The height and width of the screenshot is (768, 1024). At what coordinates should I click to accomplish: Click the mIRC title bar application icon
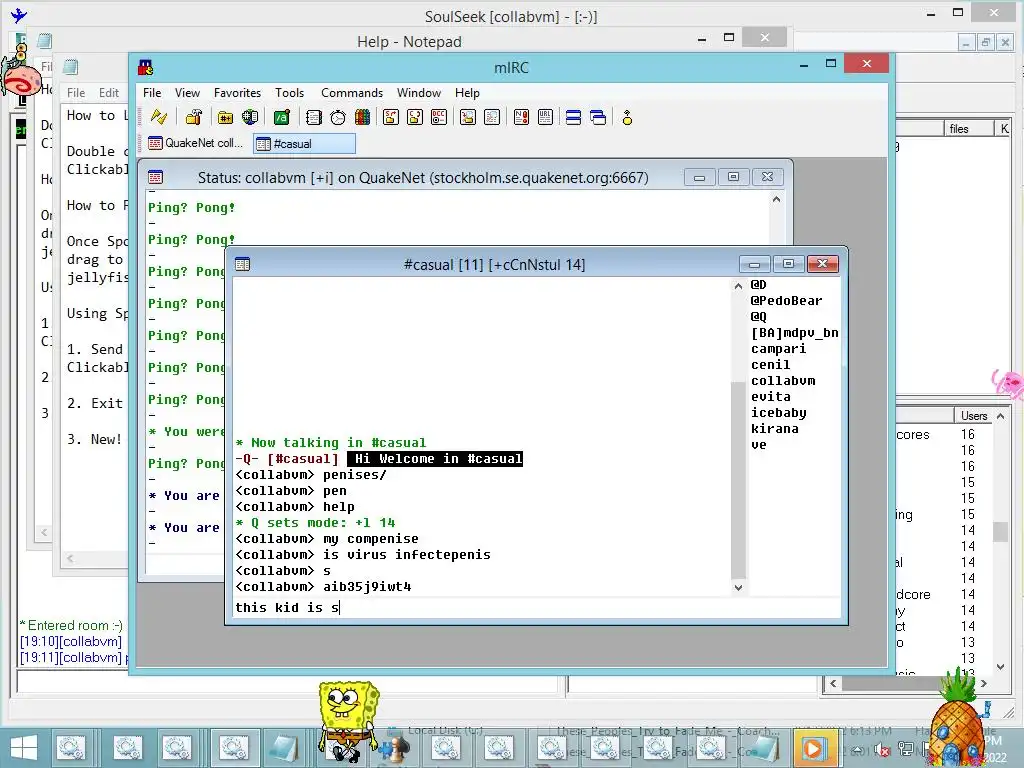(x=146, y=67)
